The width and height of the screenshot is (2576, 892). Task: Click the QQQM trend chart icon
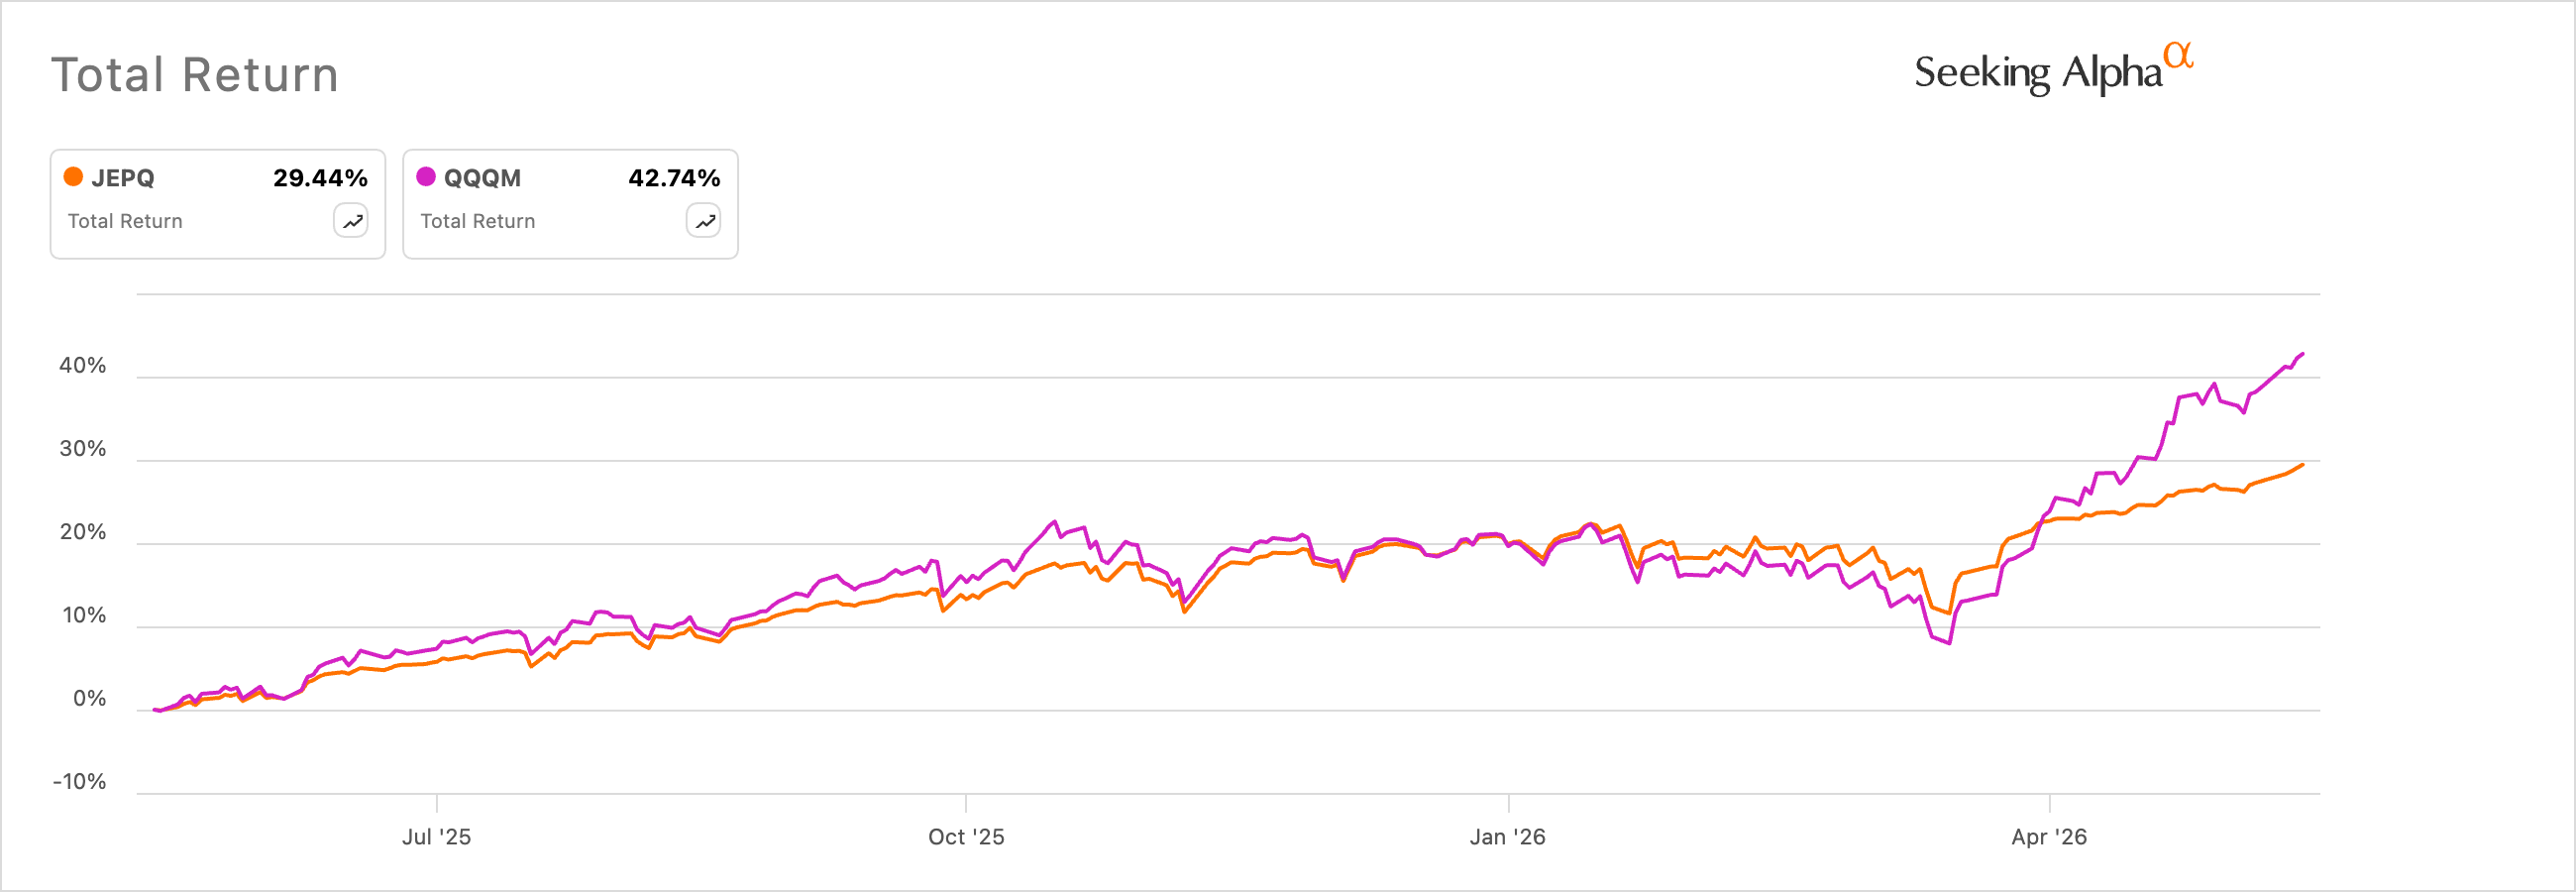pyautogui.click(x=704, y=221)
